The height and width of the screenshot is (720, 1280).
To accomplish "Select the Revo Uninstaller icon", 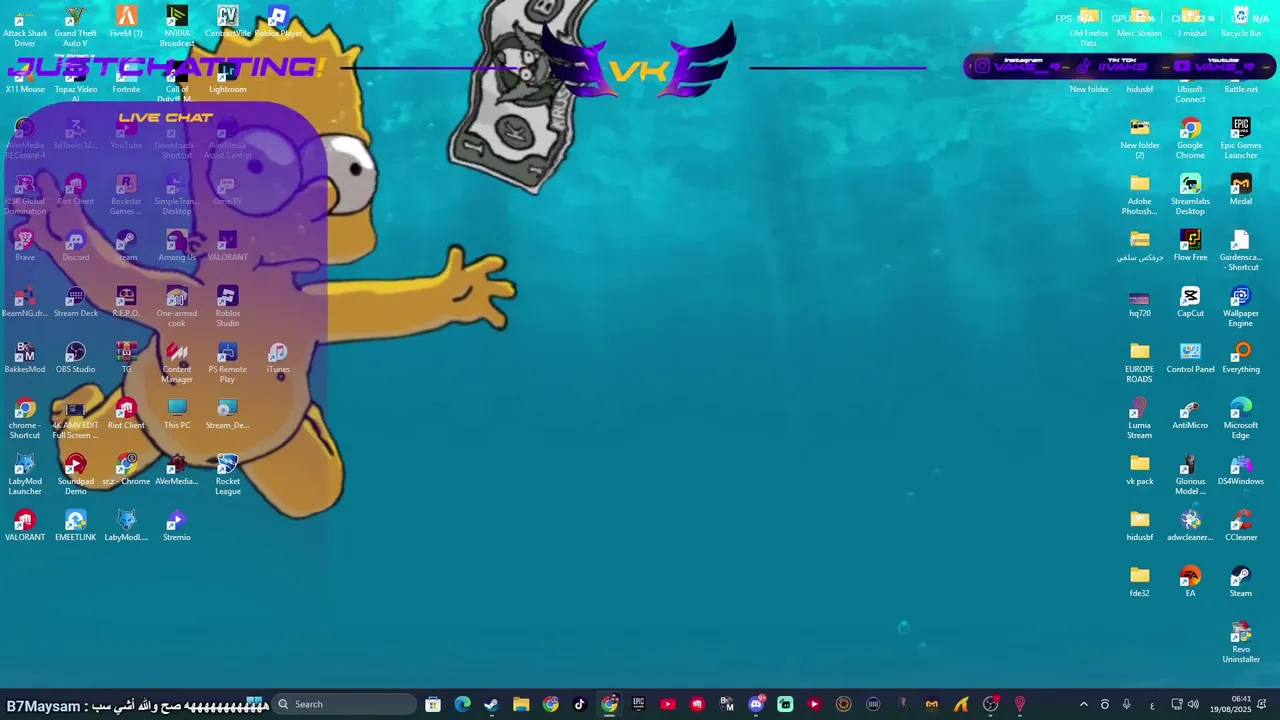I will [x=1241, y=643].
